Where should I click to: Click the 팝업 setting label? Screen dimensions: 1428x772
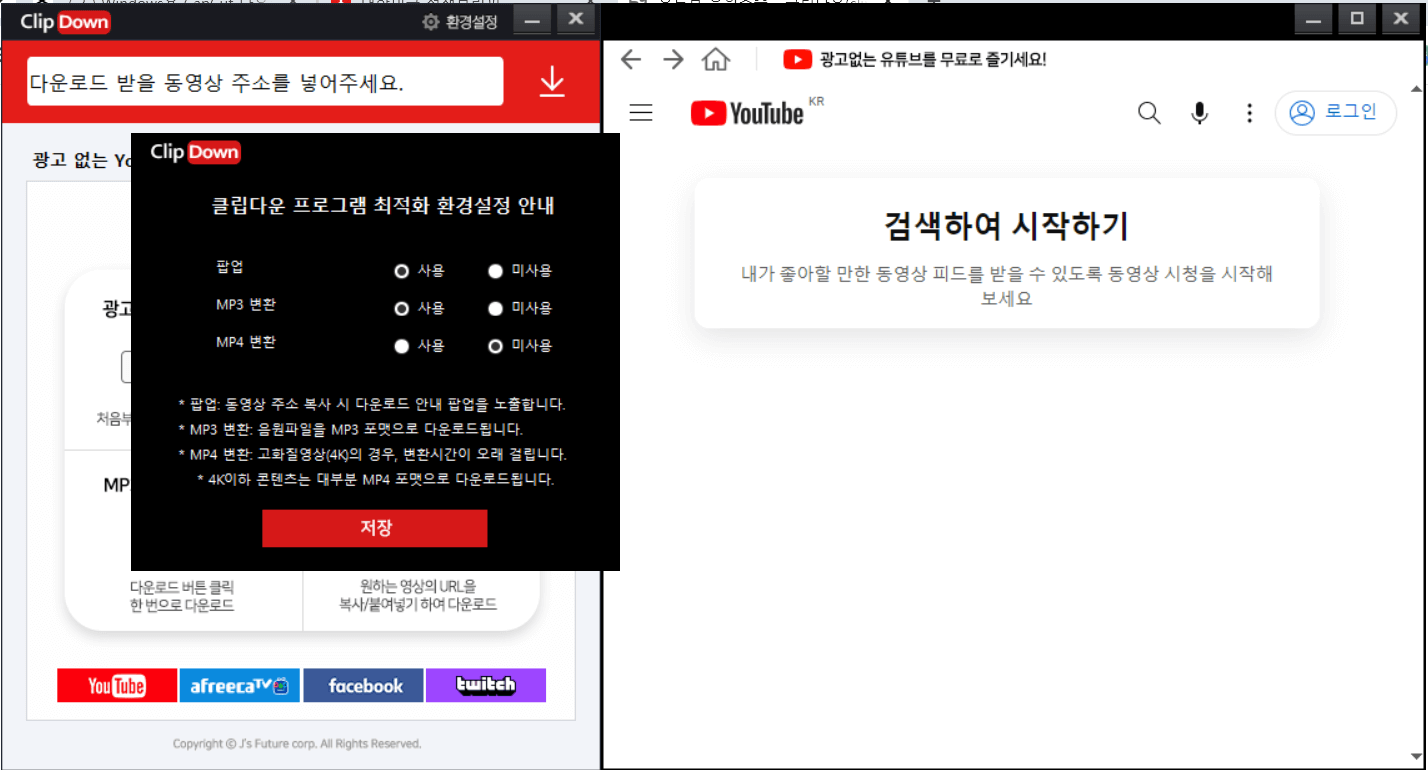coord(230,268)
